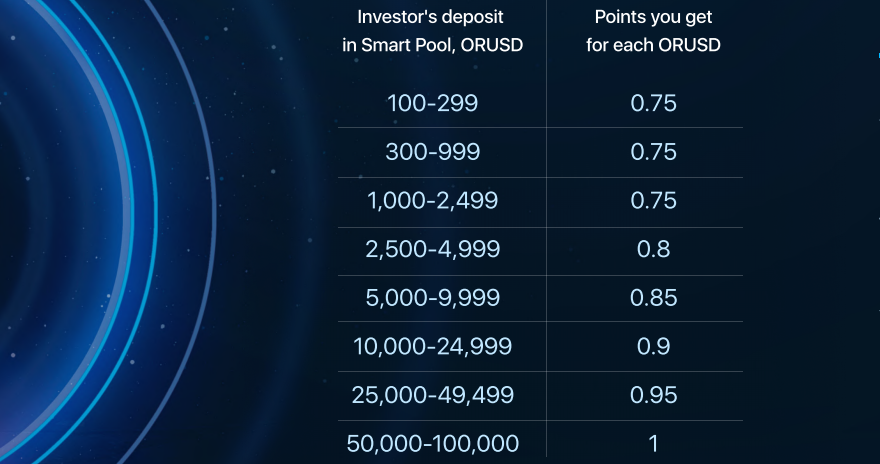Select the 10,000-24,999 deposit range cell

(432, 346)
